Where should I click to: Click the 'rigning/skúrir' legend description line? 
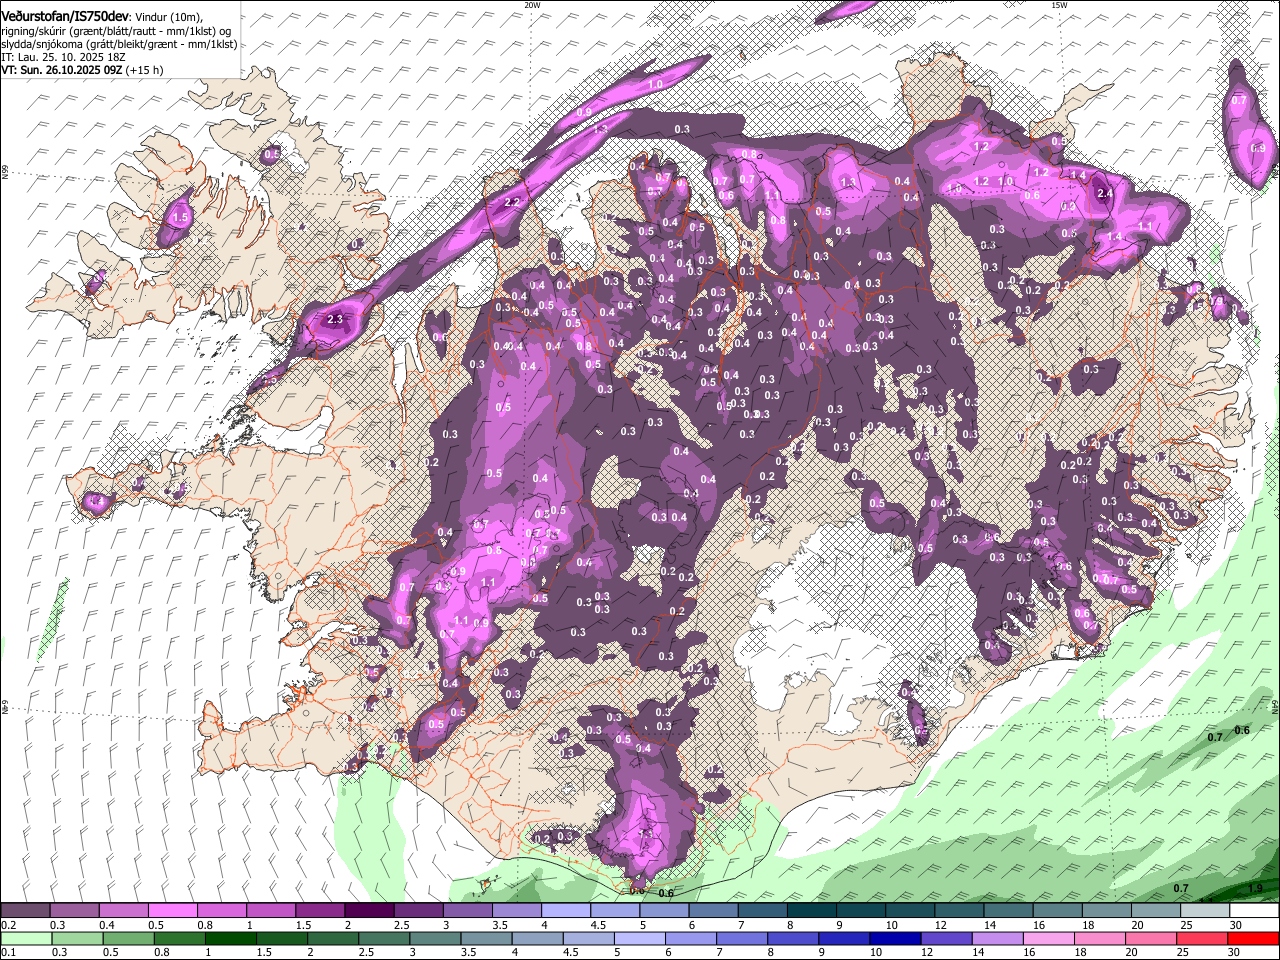116,31
